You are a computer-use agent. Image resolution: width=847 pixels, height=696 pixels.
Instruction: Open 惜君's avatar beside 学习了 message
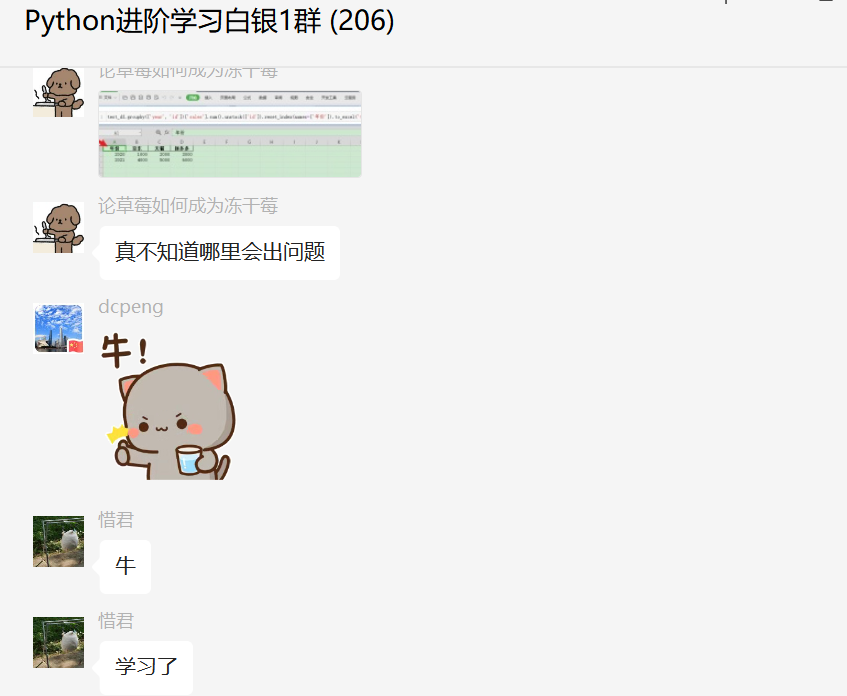58,643
